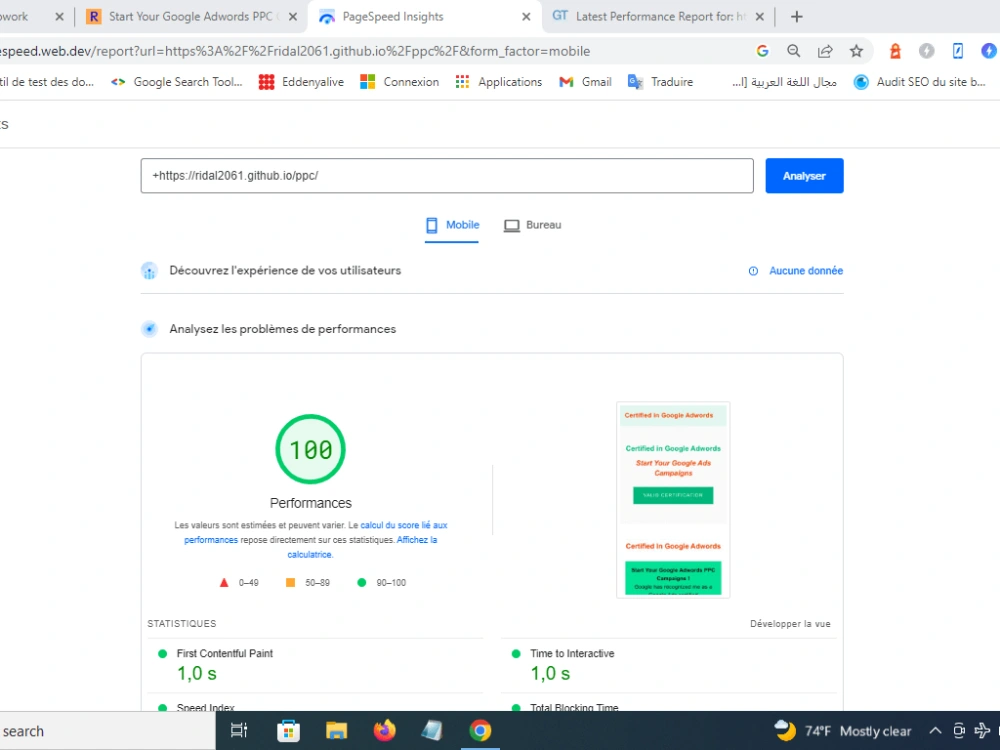The image size is (1000, 750).
Task: Open the Applications bookmark
Action: tap(499, 82)
